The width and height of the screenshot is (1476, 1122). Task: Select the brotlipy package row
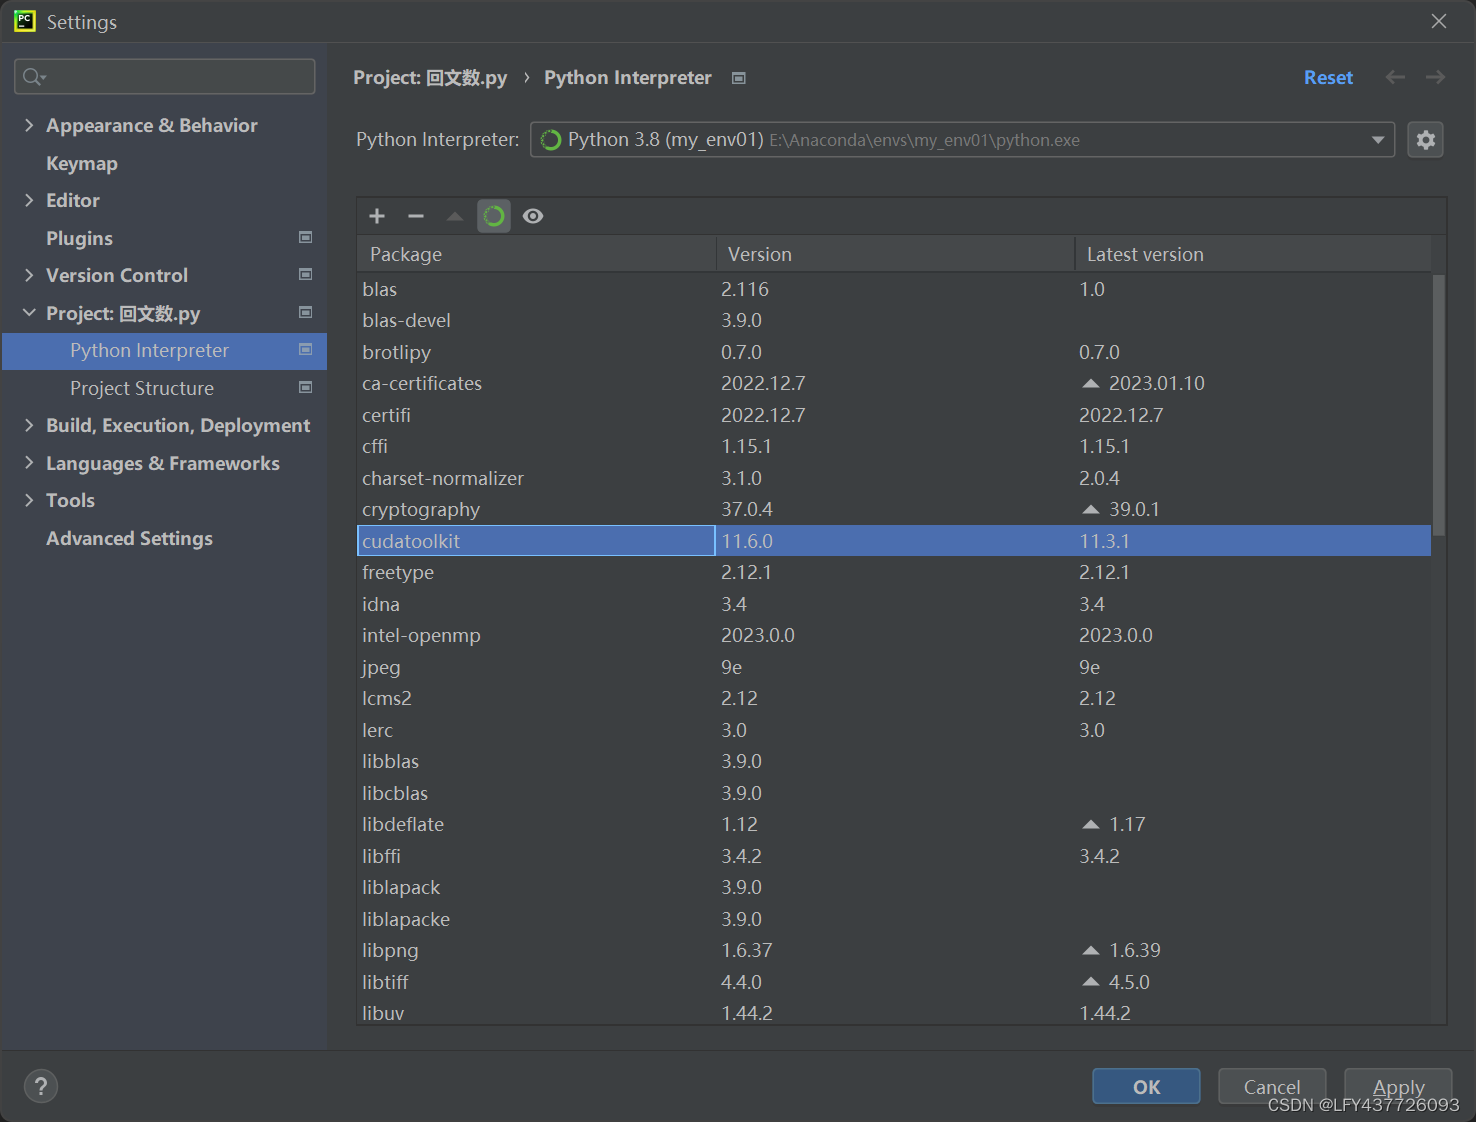[894, 352]
